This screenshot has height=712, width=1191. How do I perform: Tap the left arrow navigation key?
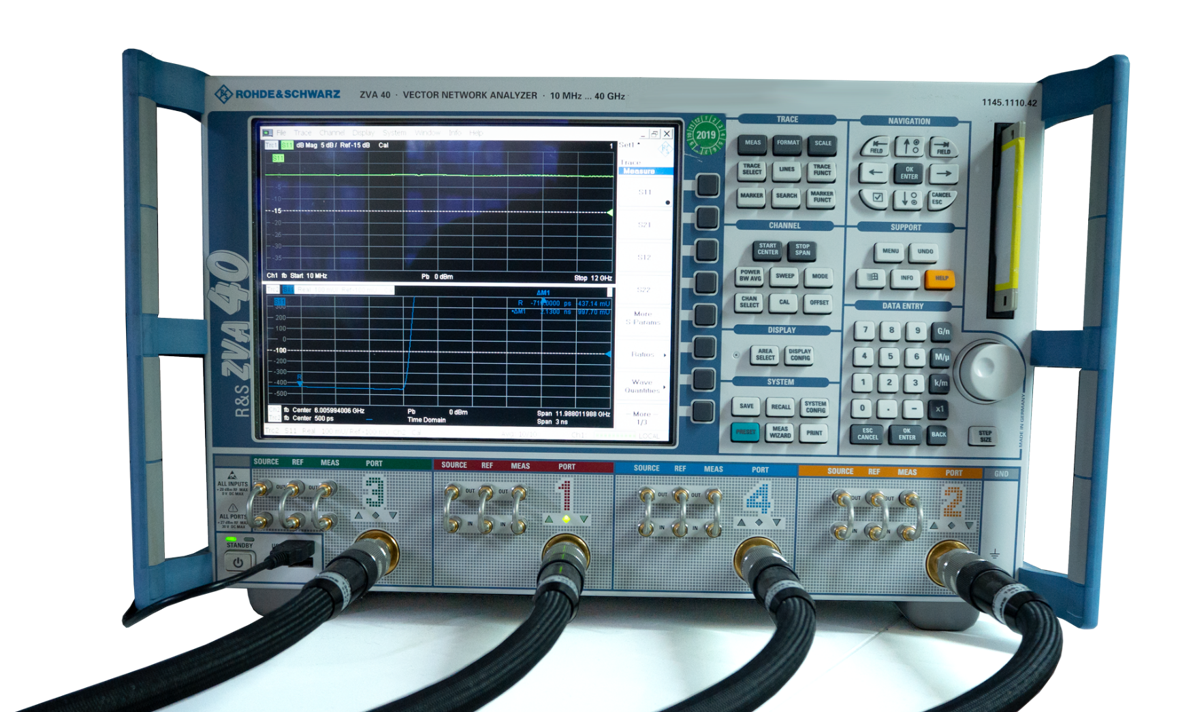pos(876,173)
